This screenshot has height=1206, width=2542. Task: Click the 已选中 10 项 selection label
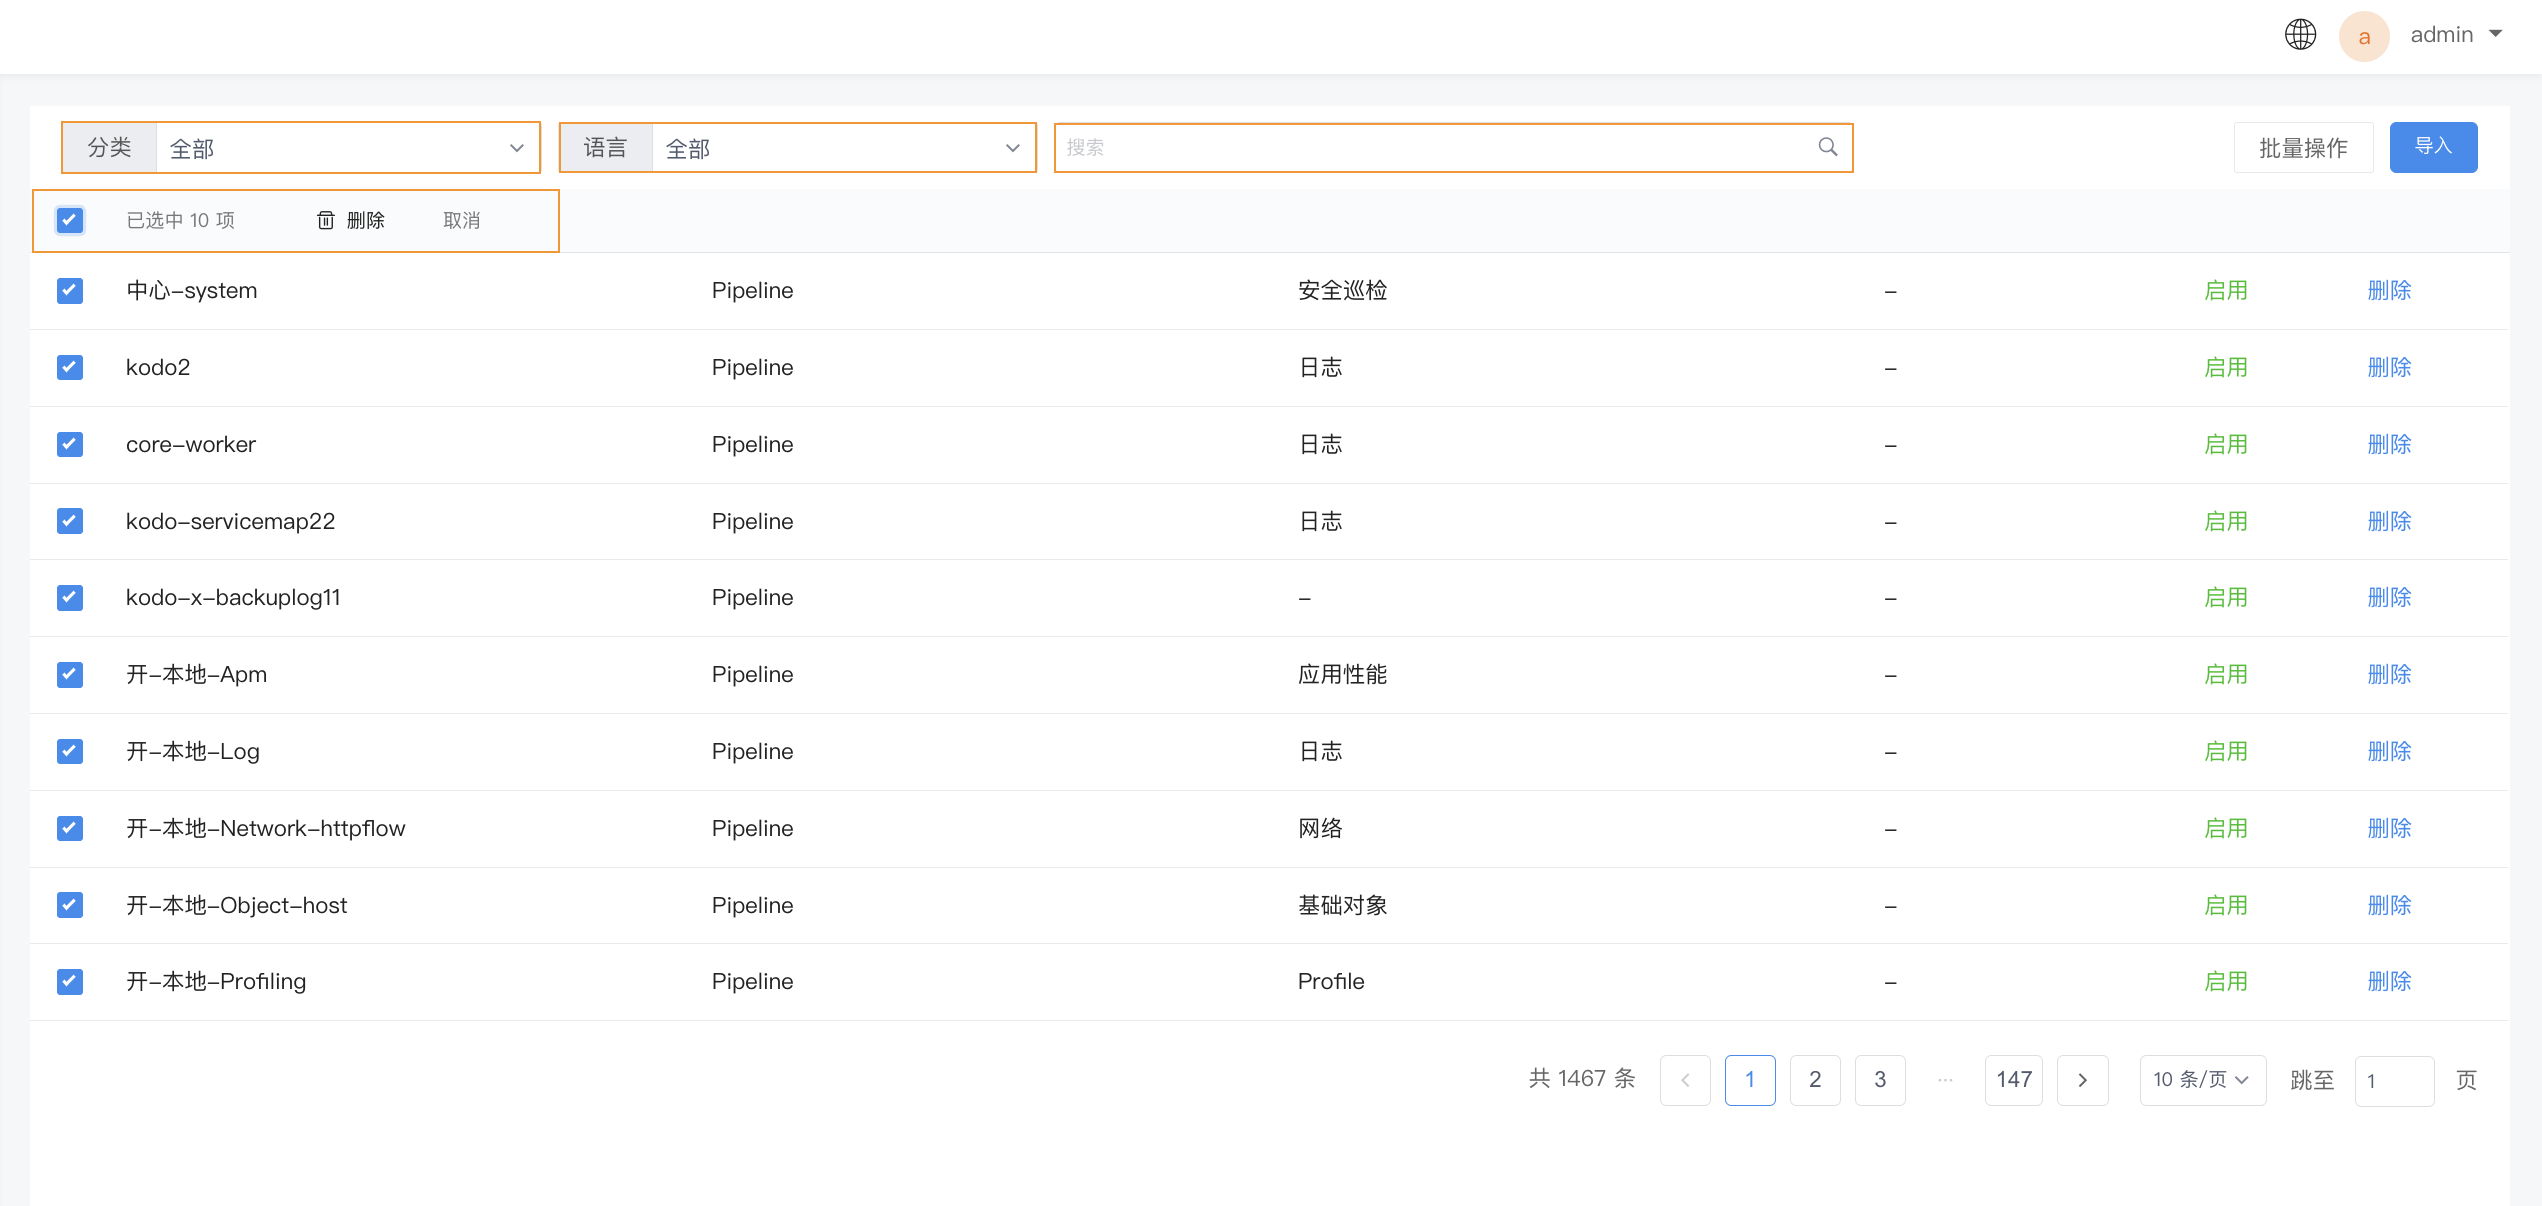point(180,220)
